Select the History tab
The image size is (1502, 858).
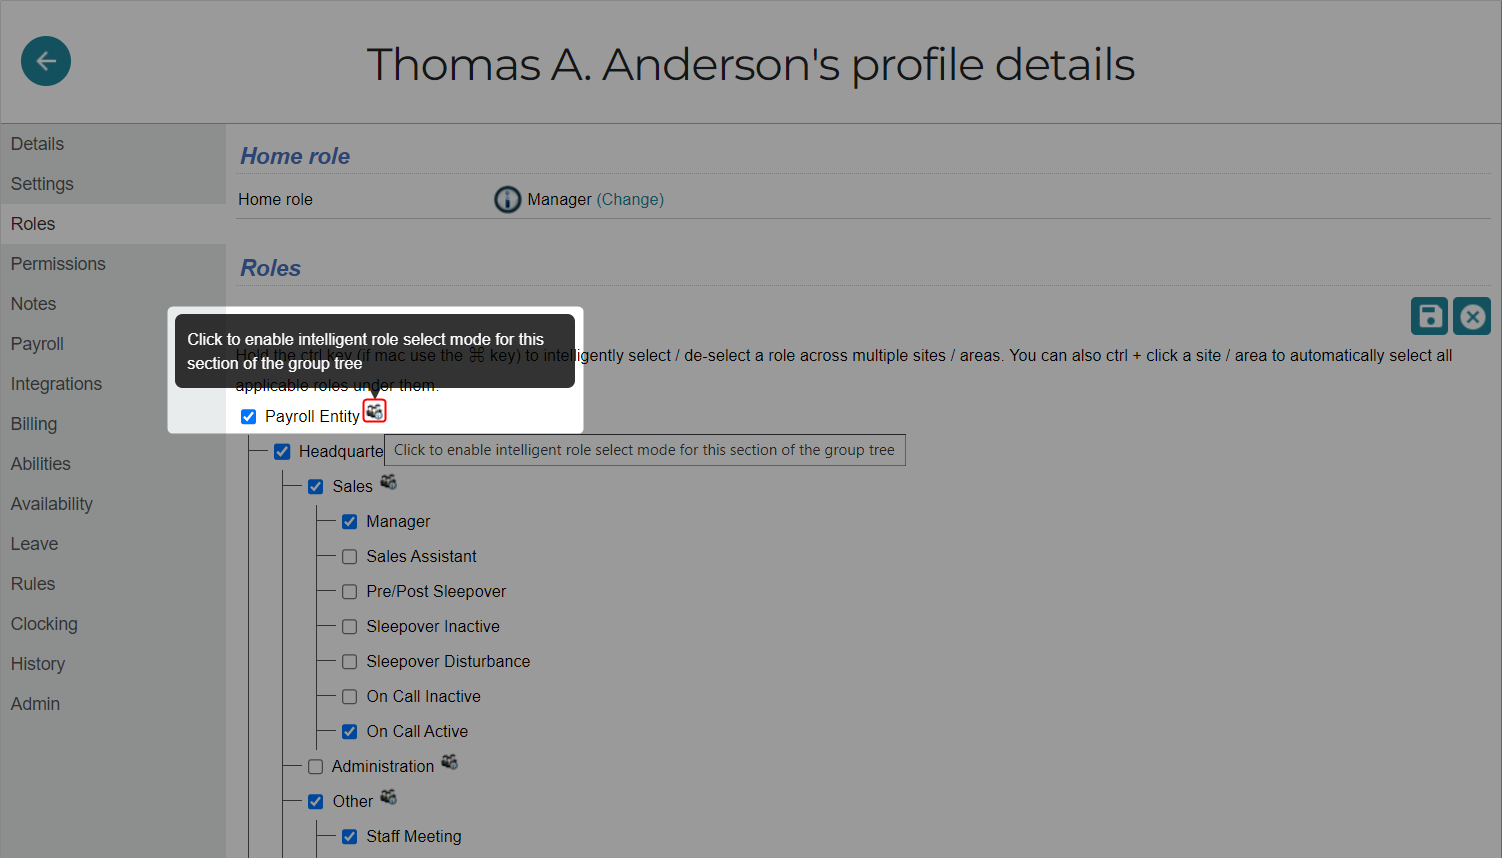[38, 663]
